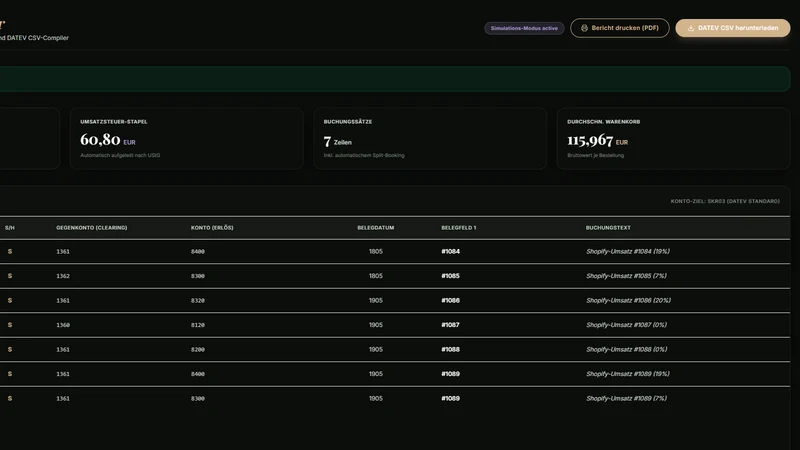Image resolution: width=800 pixels, height=450 pixels.
Task: Click Gegenkonto 1362 in row #1085
Action: (63, 276)
